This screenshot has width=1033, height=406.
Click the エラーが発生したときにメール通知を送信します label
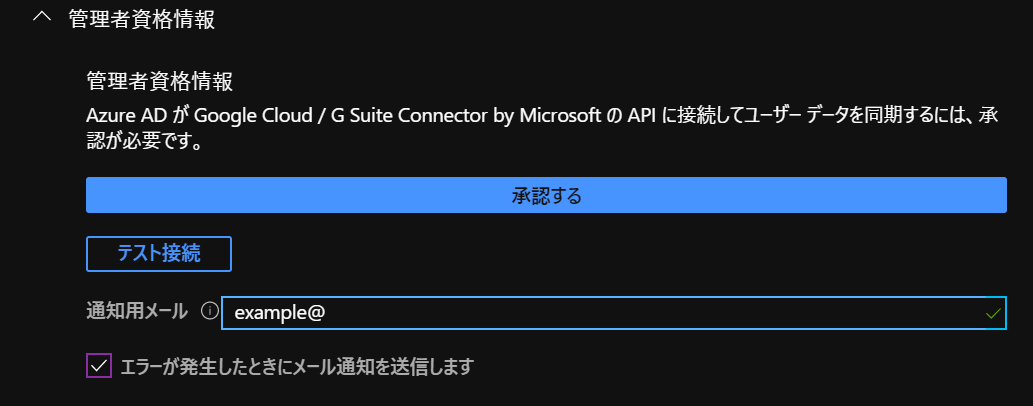coord(295,366)
